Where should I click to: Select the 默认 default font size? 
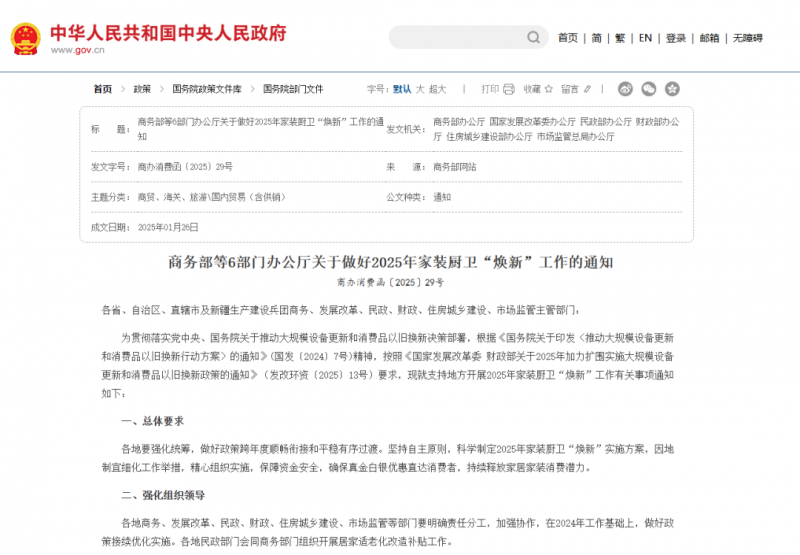pos(402,89)
